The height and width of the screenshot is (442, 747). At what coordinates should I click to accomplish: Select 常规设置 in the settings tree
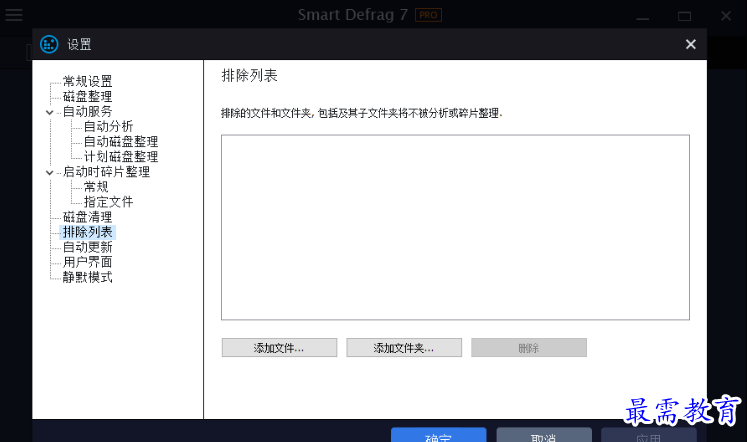coord(88,81)
